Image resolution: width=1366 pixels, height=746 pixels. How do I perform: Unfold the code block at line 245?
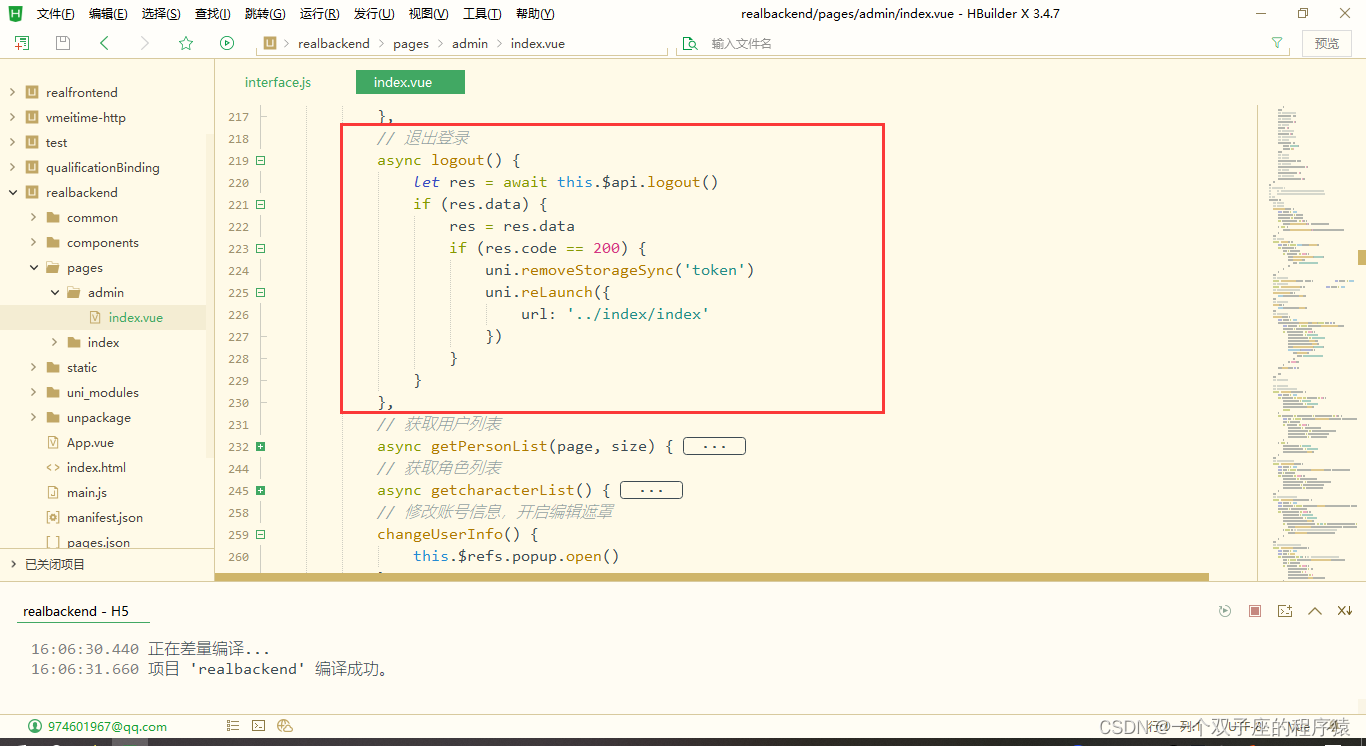click(x=260, y=491)
